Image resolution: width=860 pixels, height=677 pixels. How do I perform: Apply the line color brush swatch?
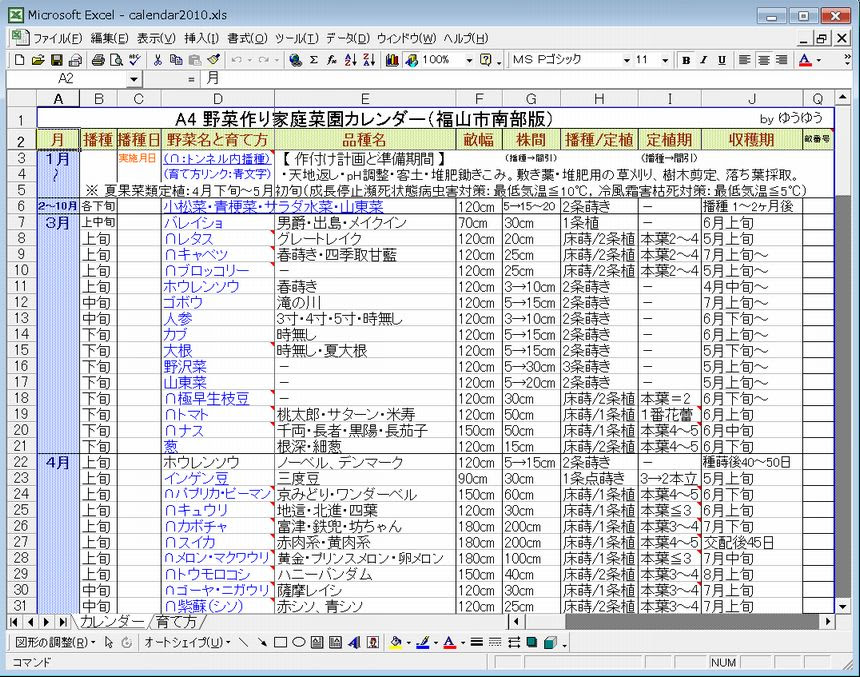[422, 642]
